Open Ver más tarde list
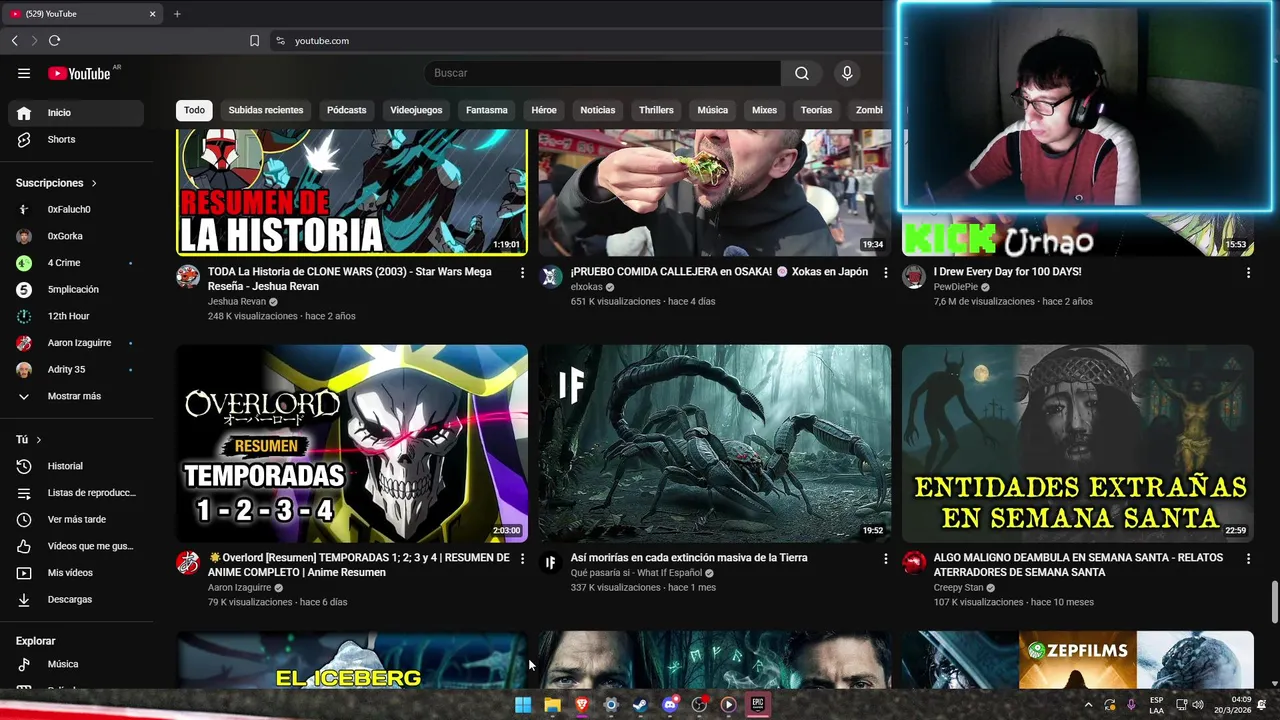The image size is (1280, 720). (76, 520)
